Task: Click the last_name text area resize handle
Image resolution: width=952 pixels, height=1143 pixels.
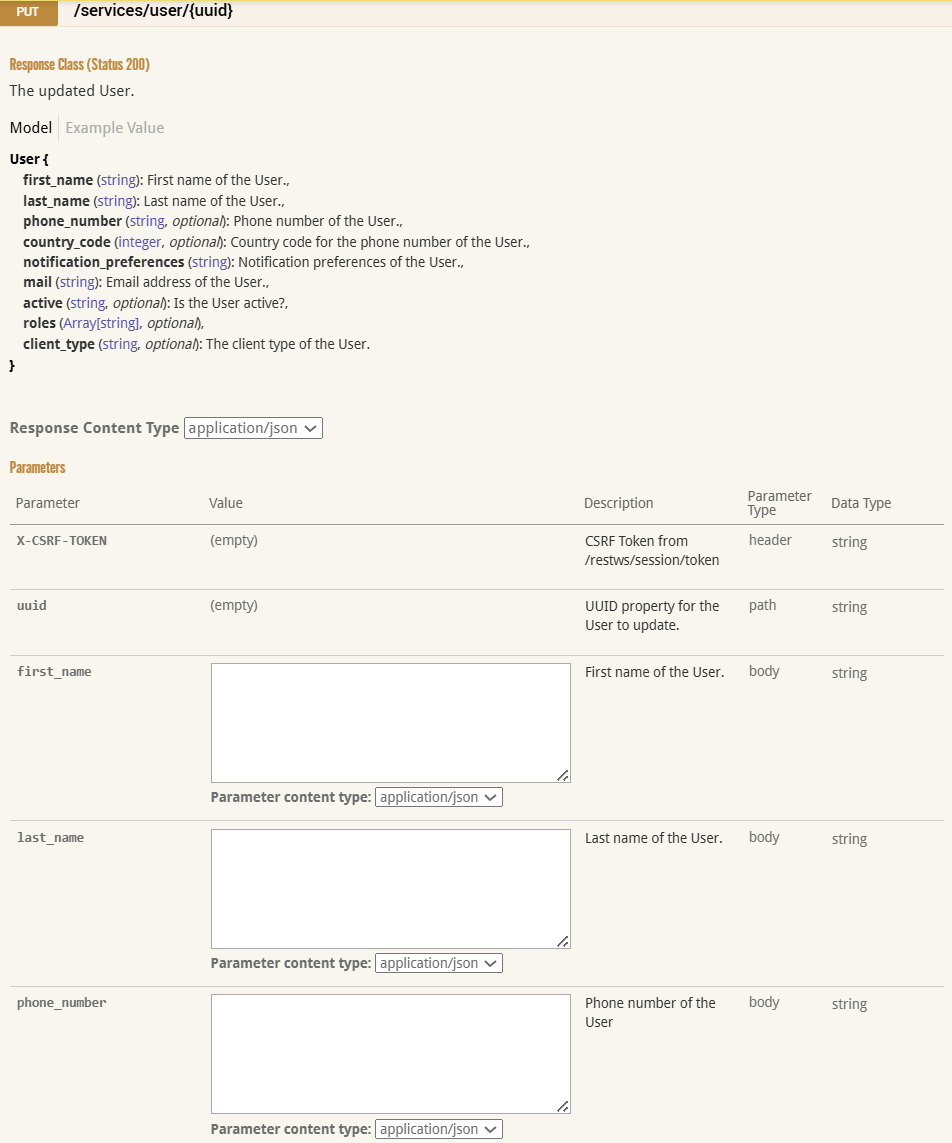Action: [x=563, y=941]
